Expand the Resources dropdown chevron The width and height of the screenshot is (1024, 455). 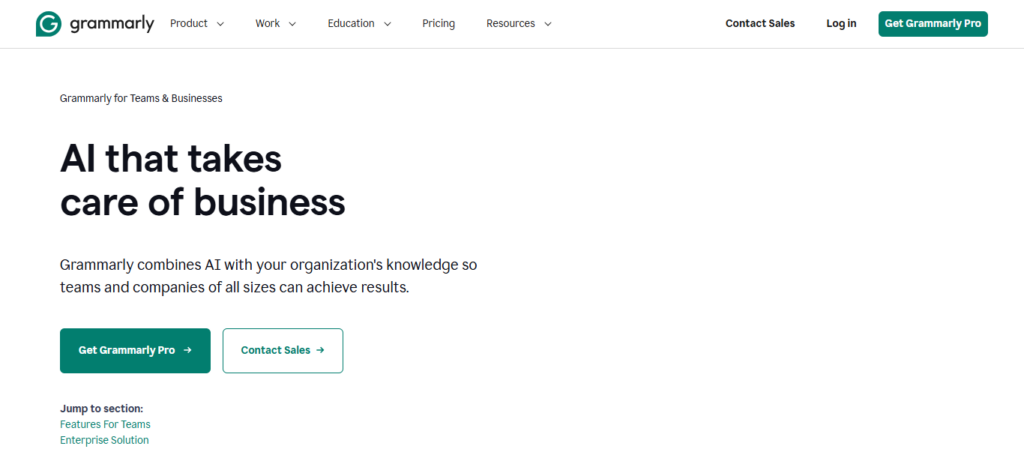[547, 24]
